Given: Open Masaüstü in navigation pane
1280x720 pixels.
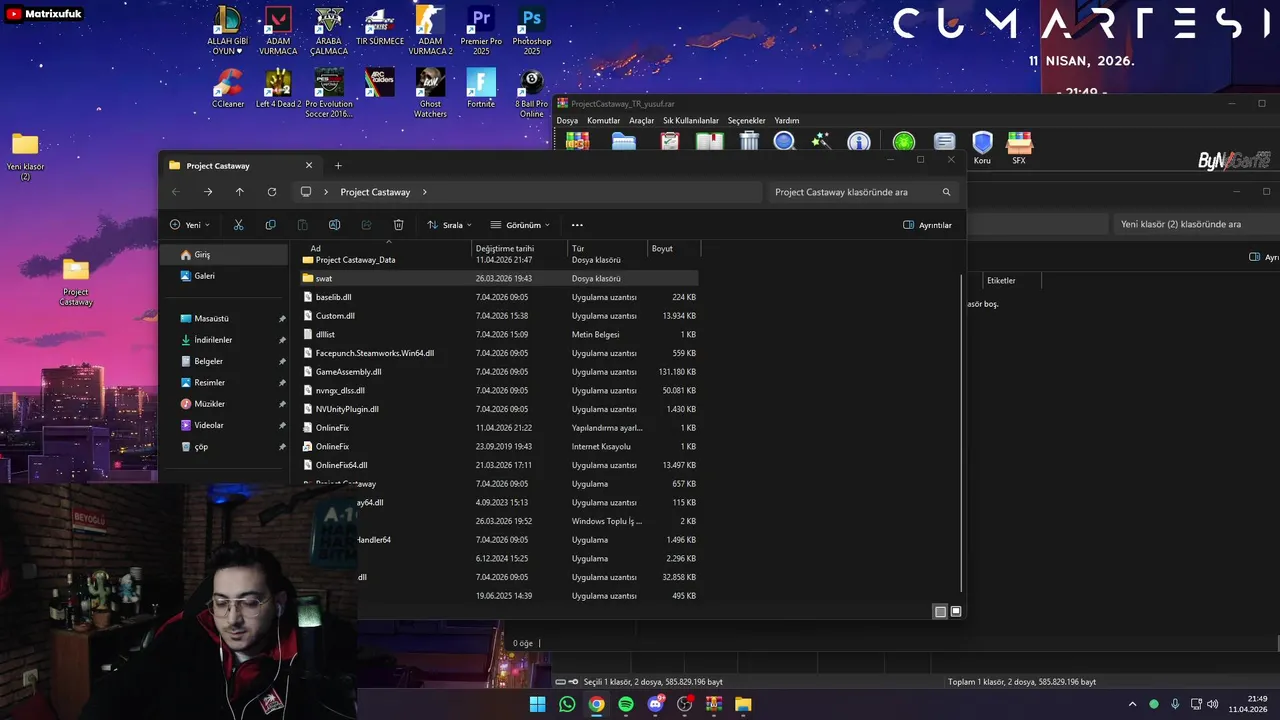Looking at the screenshot, I should 224,319.
